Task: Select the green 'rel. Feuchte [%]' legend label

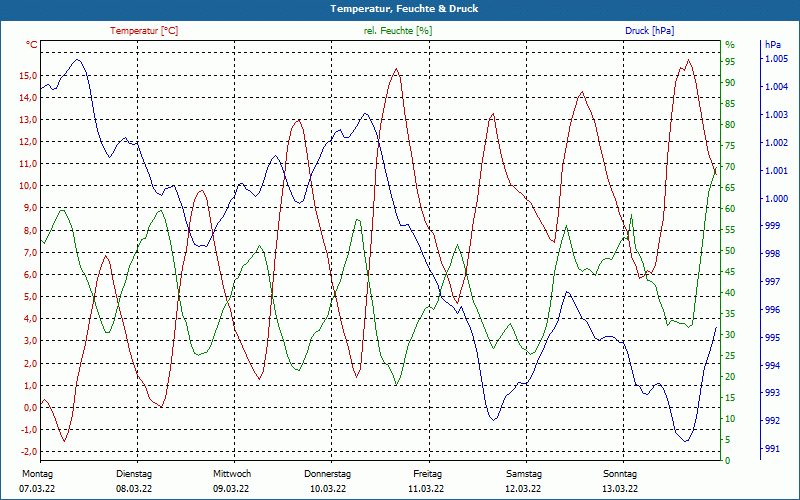Action: click(398, 31)
